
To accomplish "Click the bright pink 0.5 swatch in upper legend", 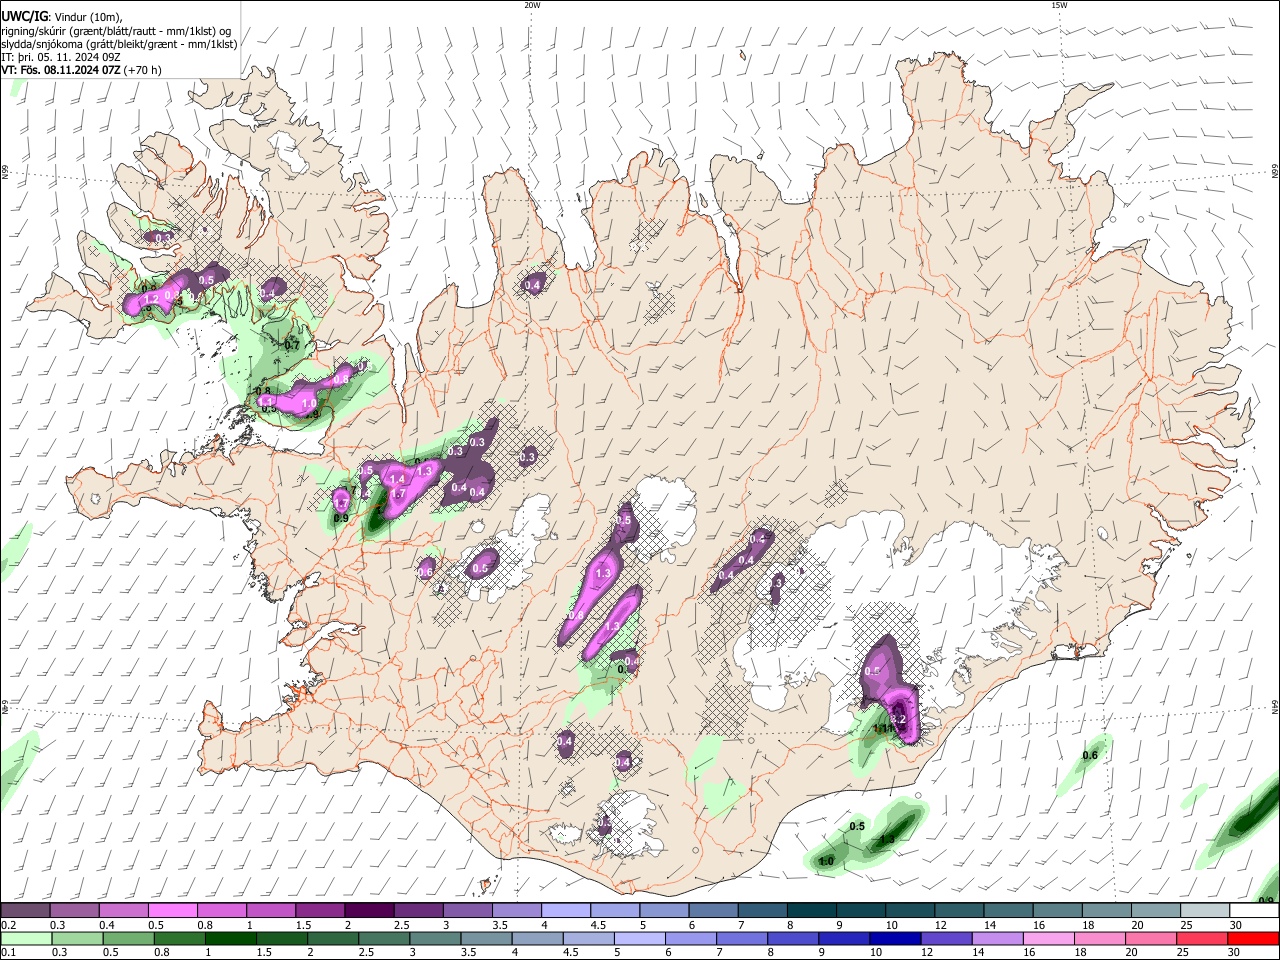I will pyautogui.click(x=172, y=911).
